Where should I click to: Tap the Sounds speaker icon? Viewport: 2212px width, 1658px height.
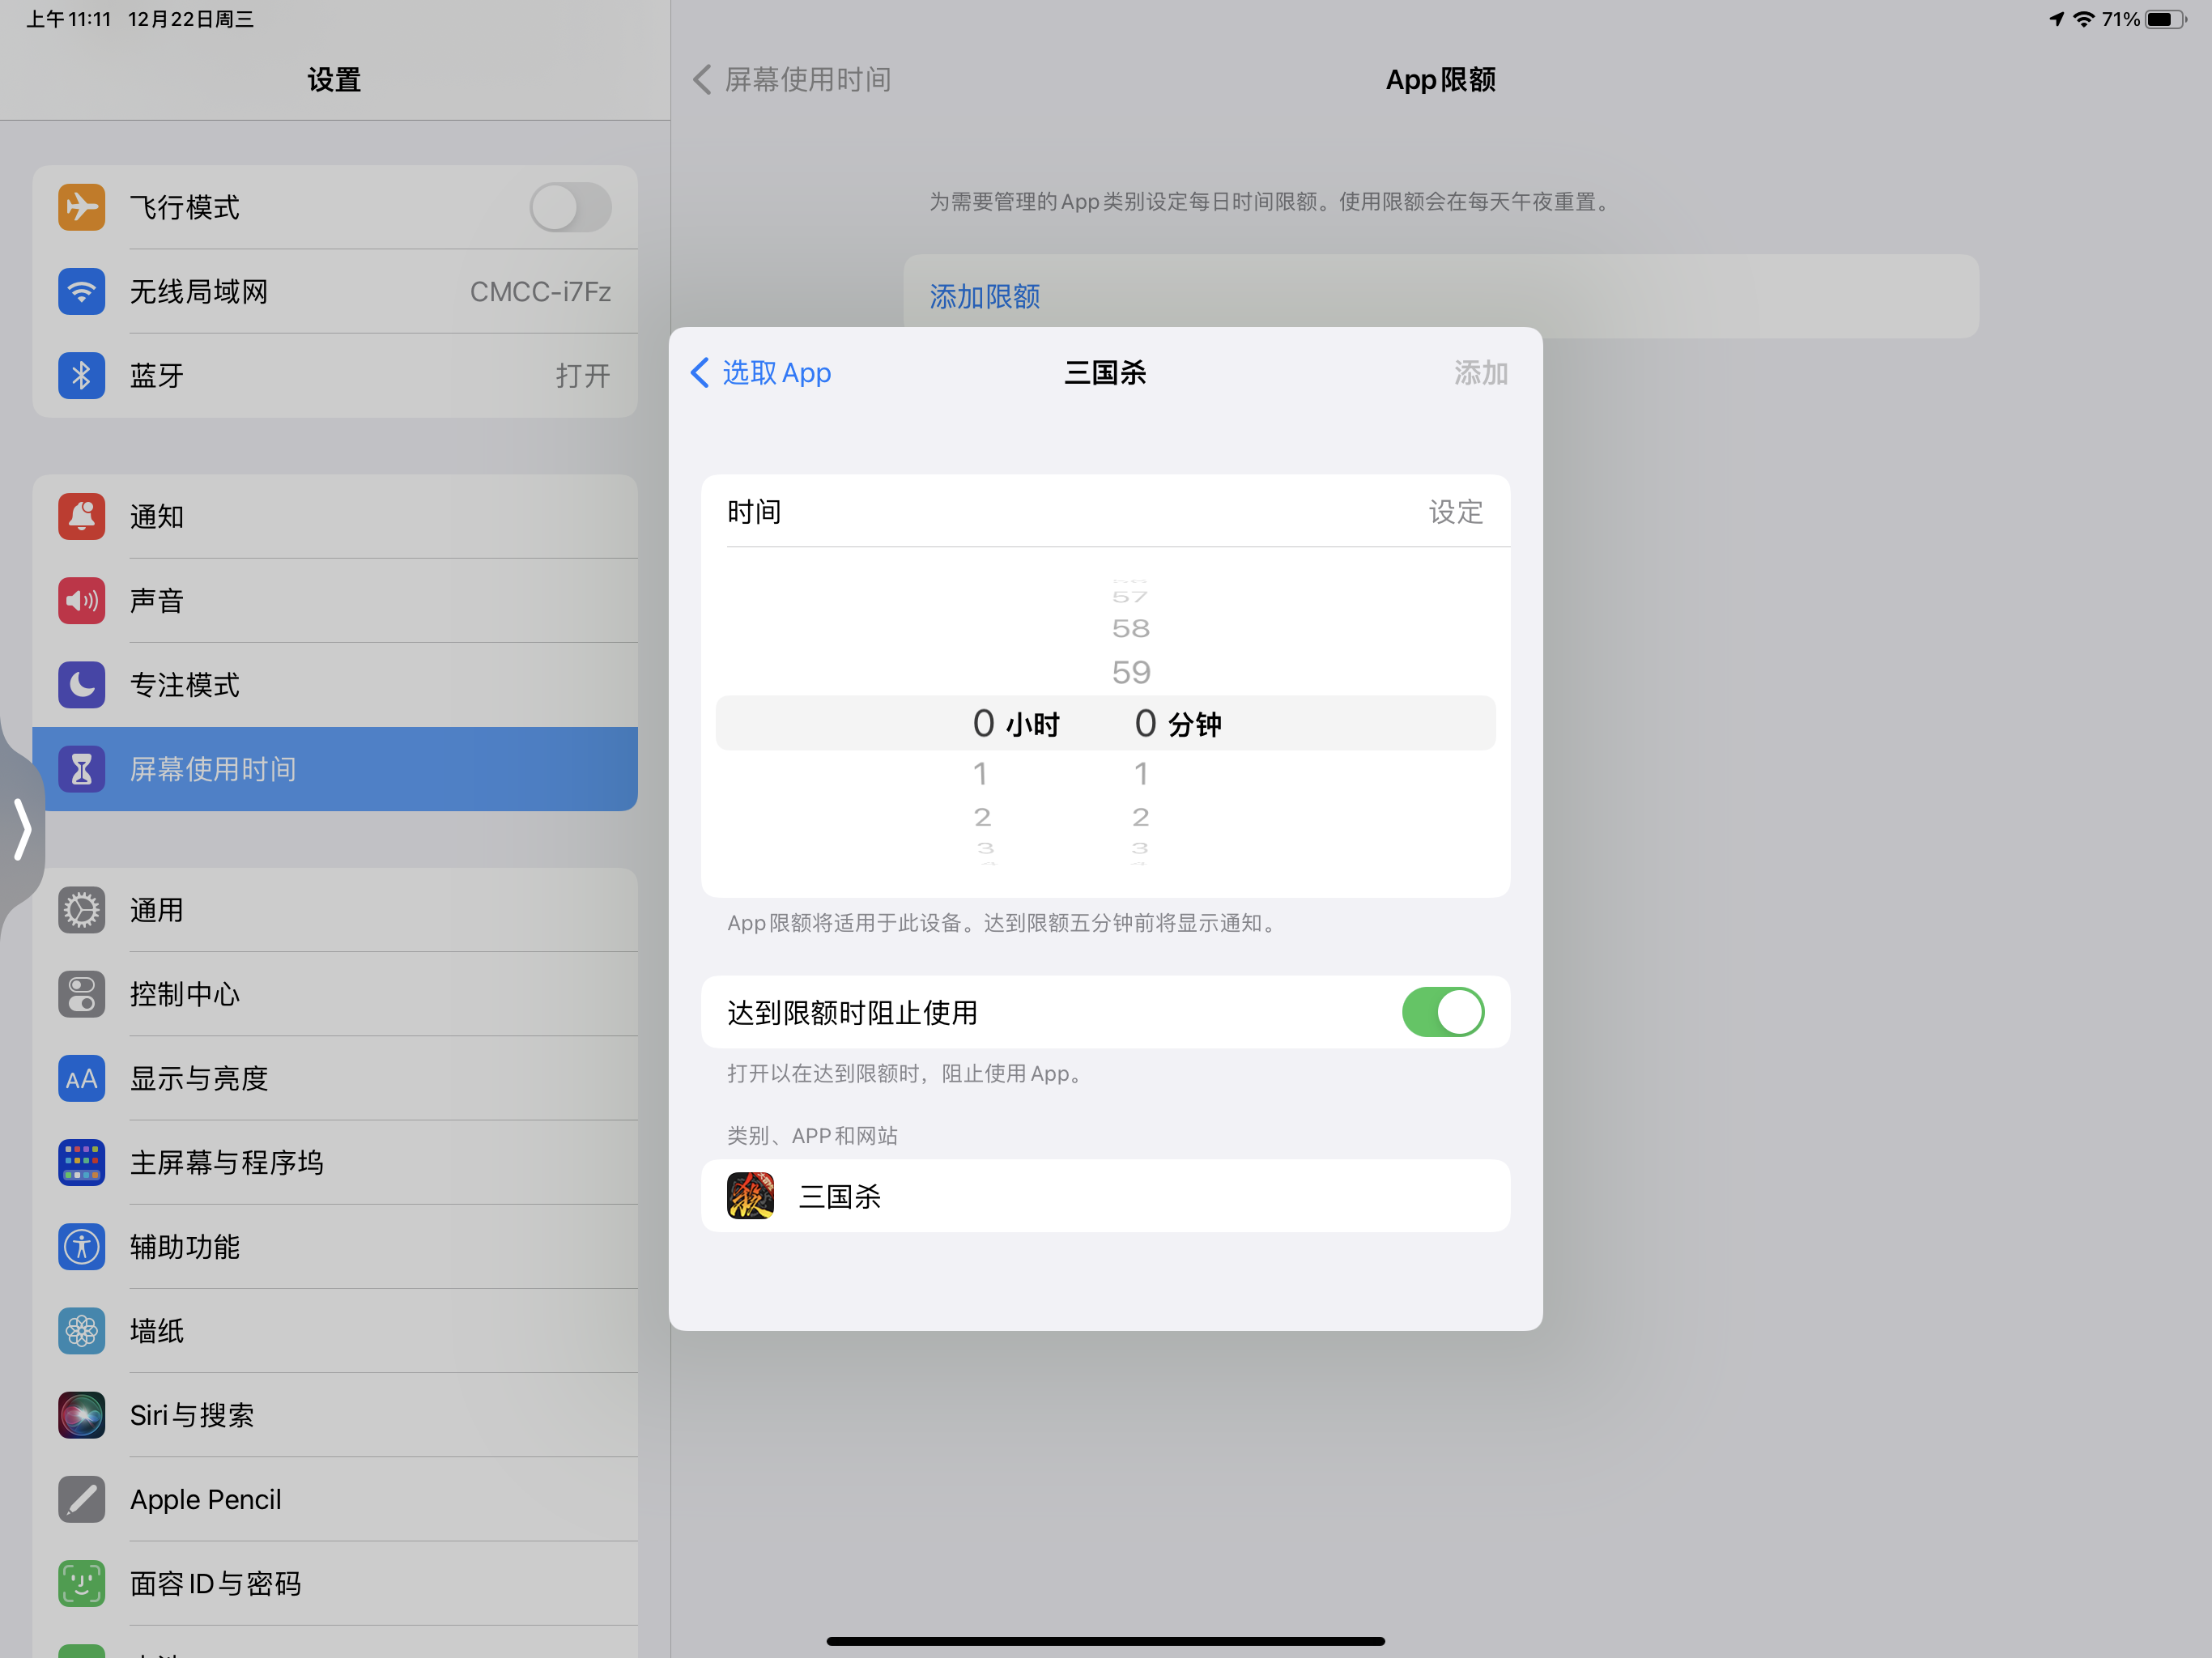(81, 600)
